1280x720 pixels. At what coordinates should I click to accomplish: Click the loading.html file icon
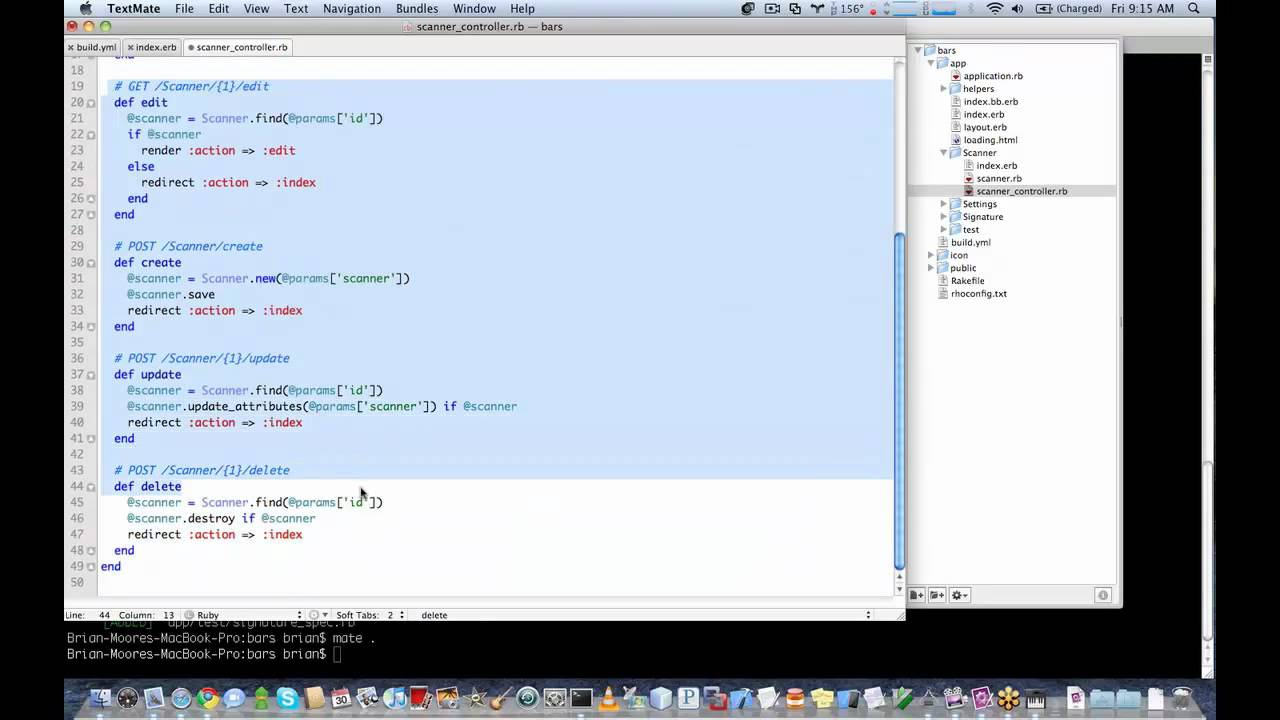[x=956, y=140]
